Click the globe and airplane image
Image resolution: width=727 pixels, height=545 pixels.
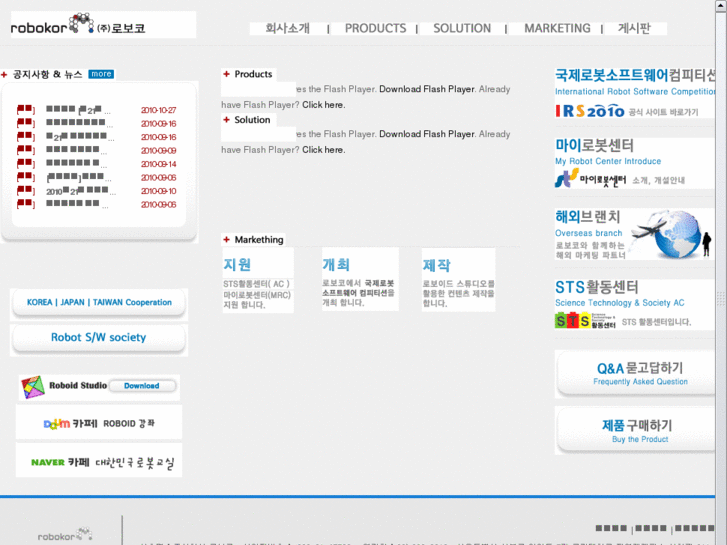669,234
